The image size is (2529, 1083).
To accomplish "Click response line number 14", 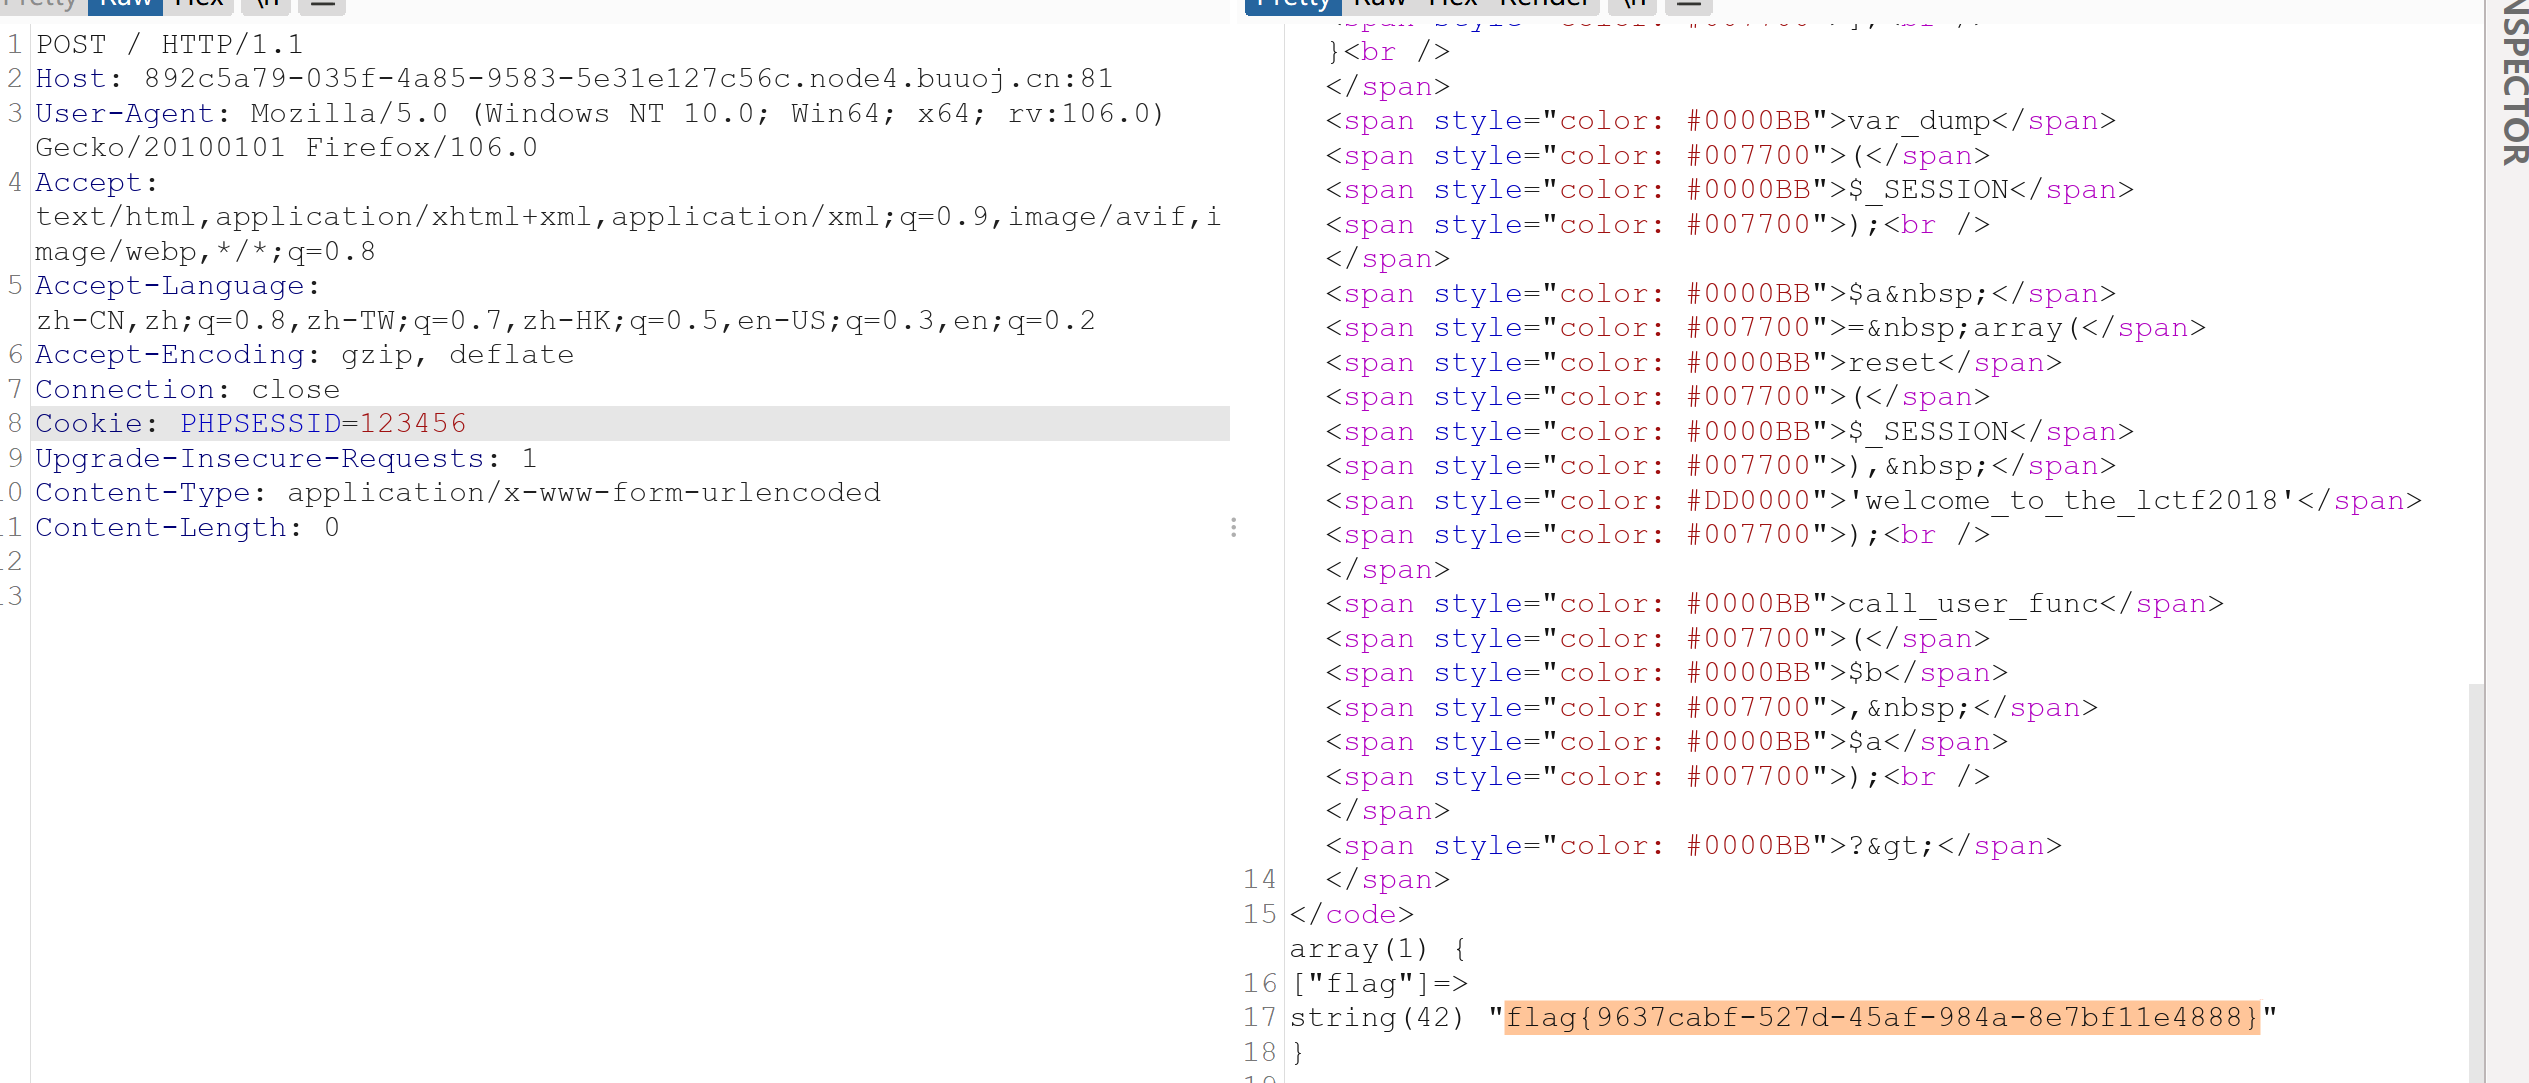I will [x=1259, y=880].
